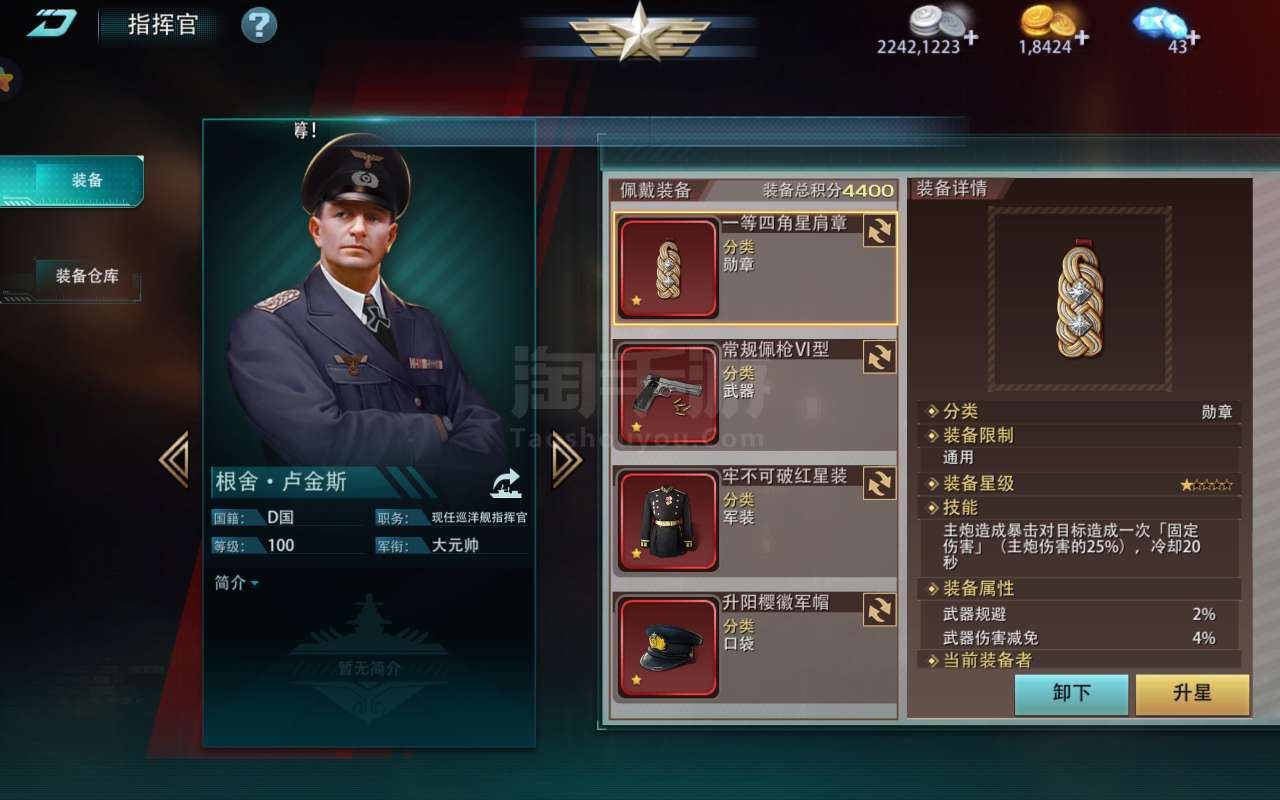Click the 装备星级 star rating

(x=1206, y=485)
